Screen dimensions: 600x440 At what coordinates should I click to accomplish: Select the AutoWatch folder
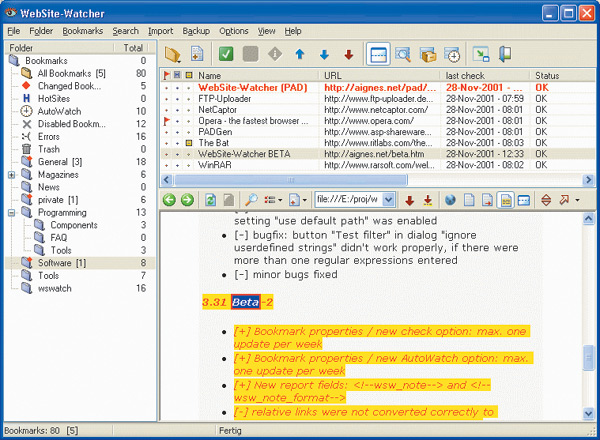click(59, 111)
